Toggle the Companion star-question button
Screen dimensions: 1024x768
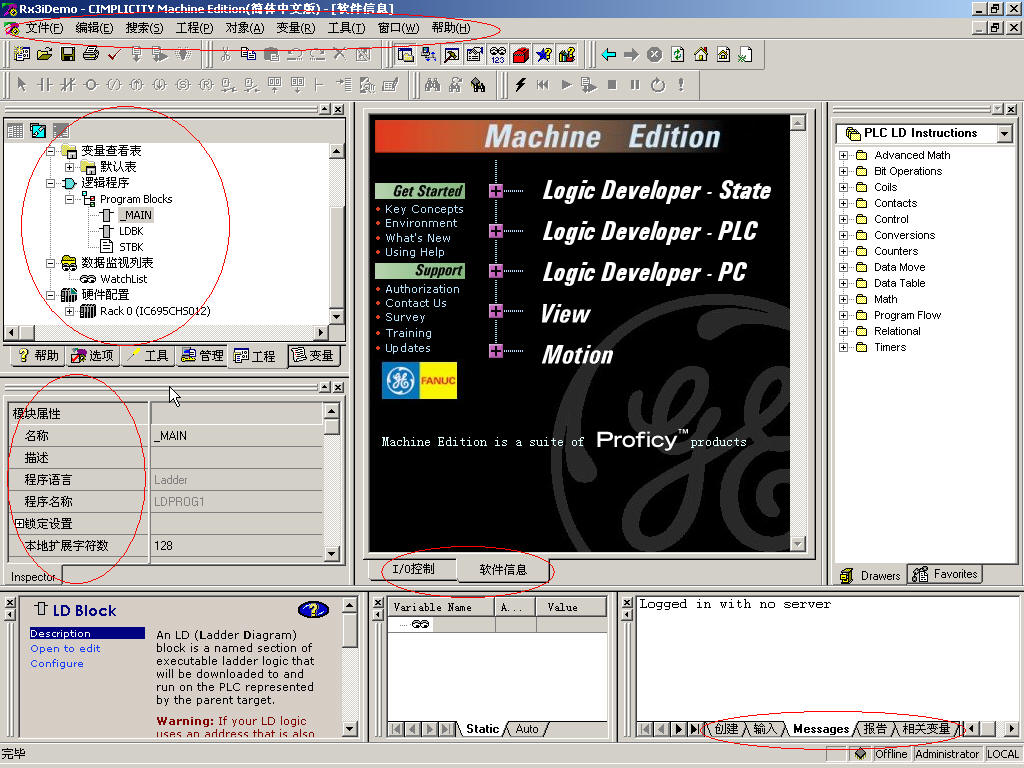pyautogui.click(x=543, y=54)
